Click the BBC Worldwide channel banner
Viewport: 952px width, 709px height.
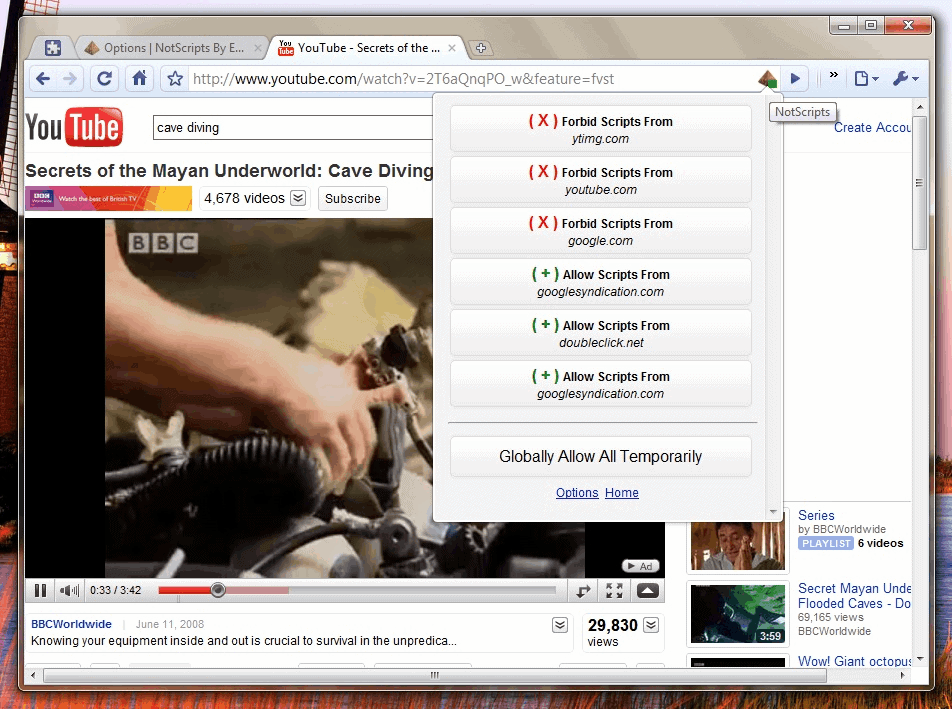109,198
